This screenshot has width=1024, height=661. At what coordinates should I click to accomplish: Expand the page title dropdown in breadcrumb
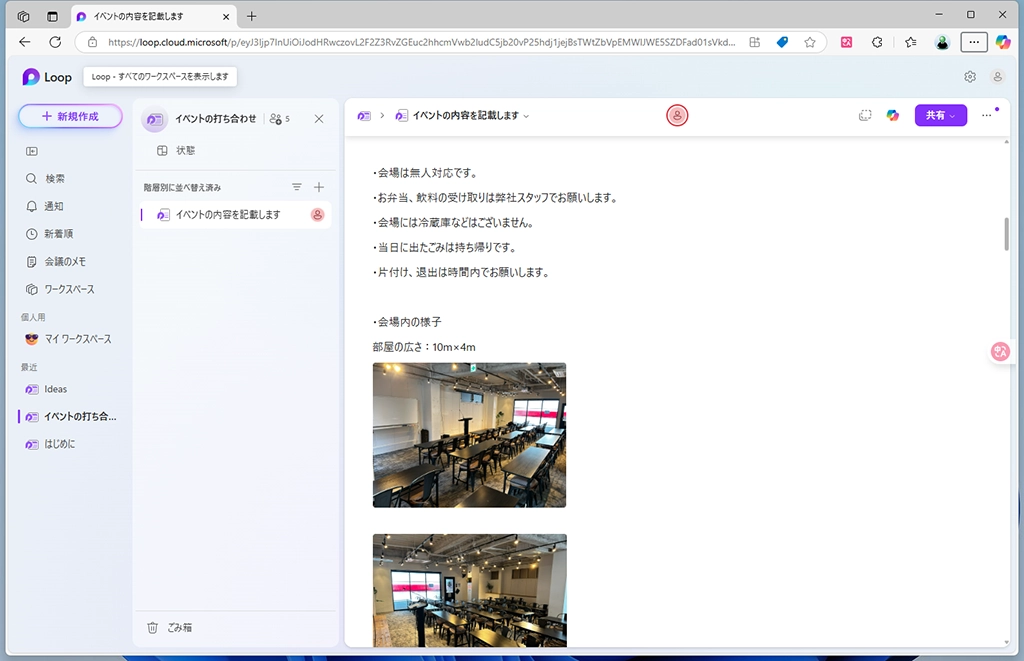click(526, 116)
